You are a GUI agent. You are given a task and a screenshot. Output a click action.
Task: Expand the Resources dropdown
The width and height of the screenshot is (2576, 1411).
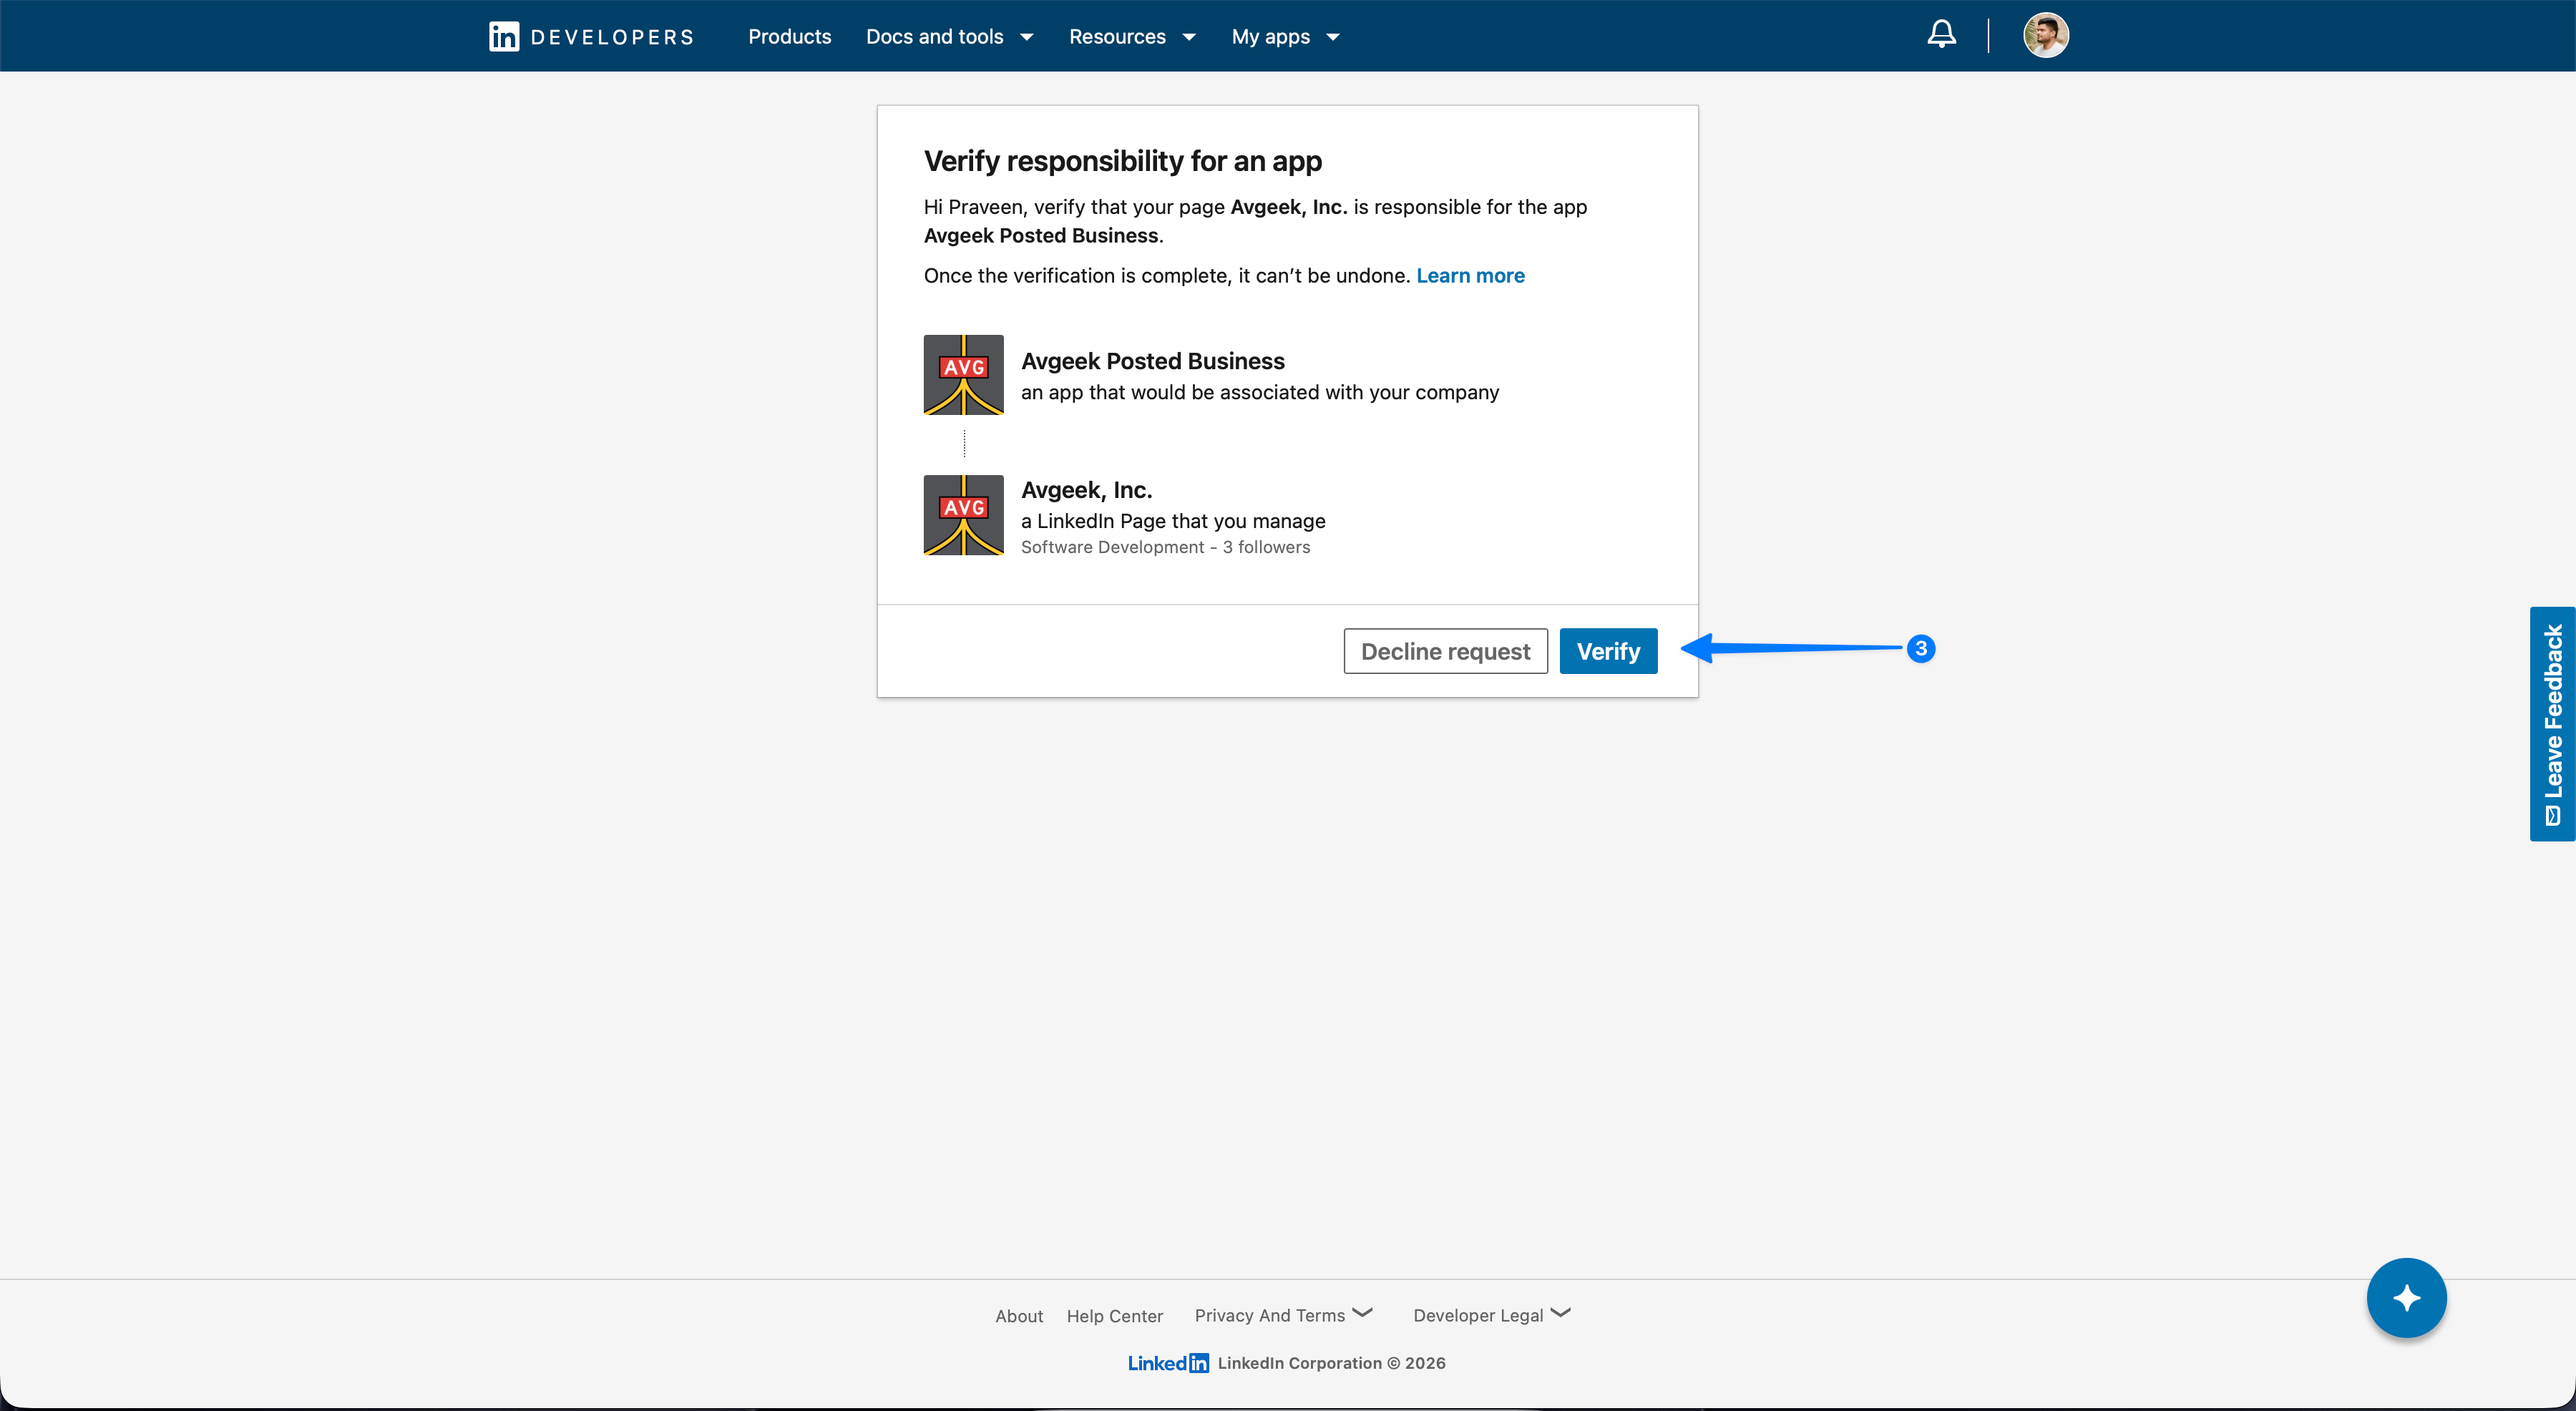pos(1133,37)
